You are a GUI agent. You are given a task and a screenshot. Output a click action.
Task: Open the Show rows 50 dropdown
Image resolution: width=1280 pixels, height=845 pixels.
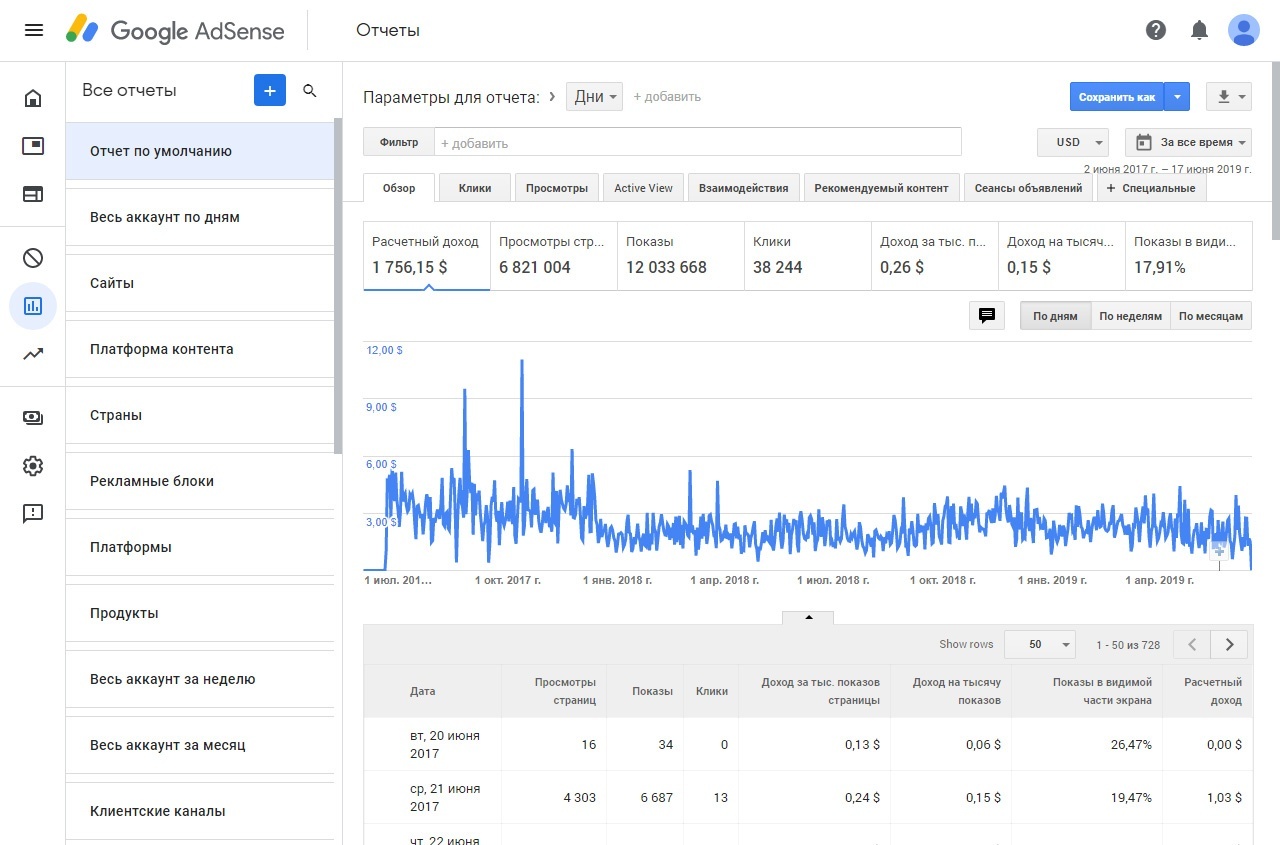coord(1039,644)
